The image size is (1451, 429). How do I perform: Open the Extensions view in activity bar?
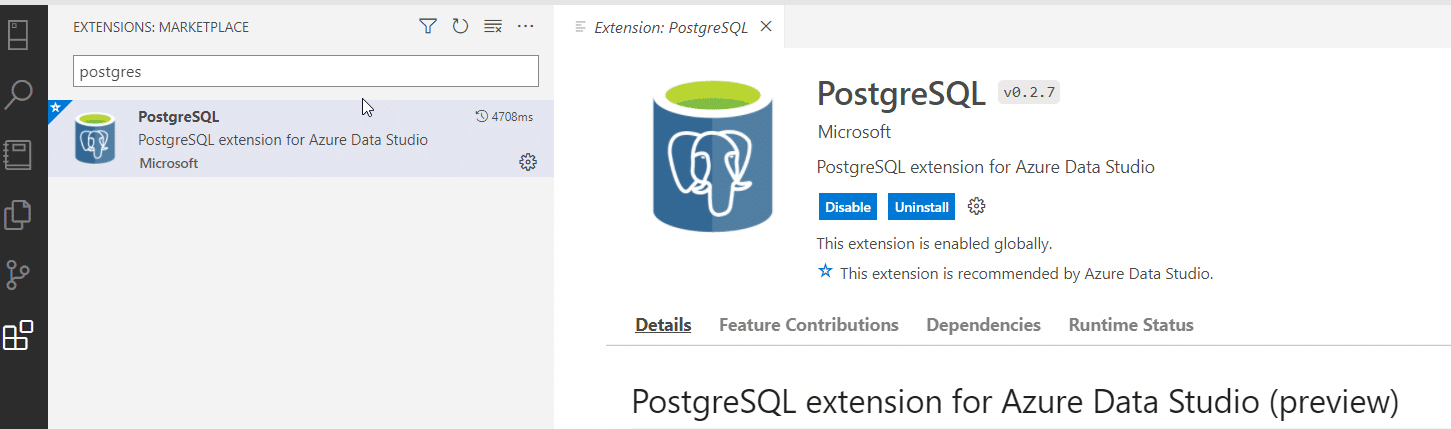pos(18,335)
